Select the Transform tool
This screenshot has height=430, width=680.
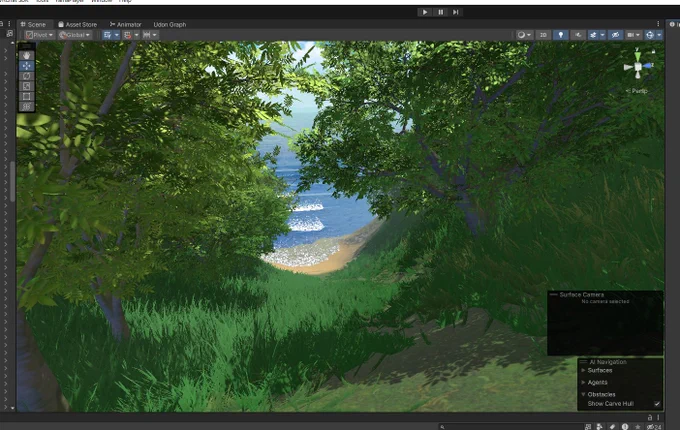point(26,107)
